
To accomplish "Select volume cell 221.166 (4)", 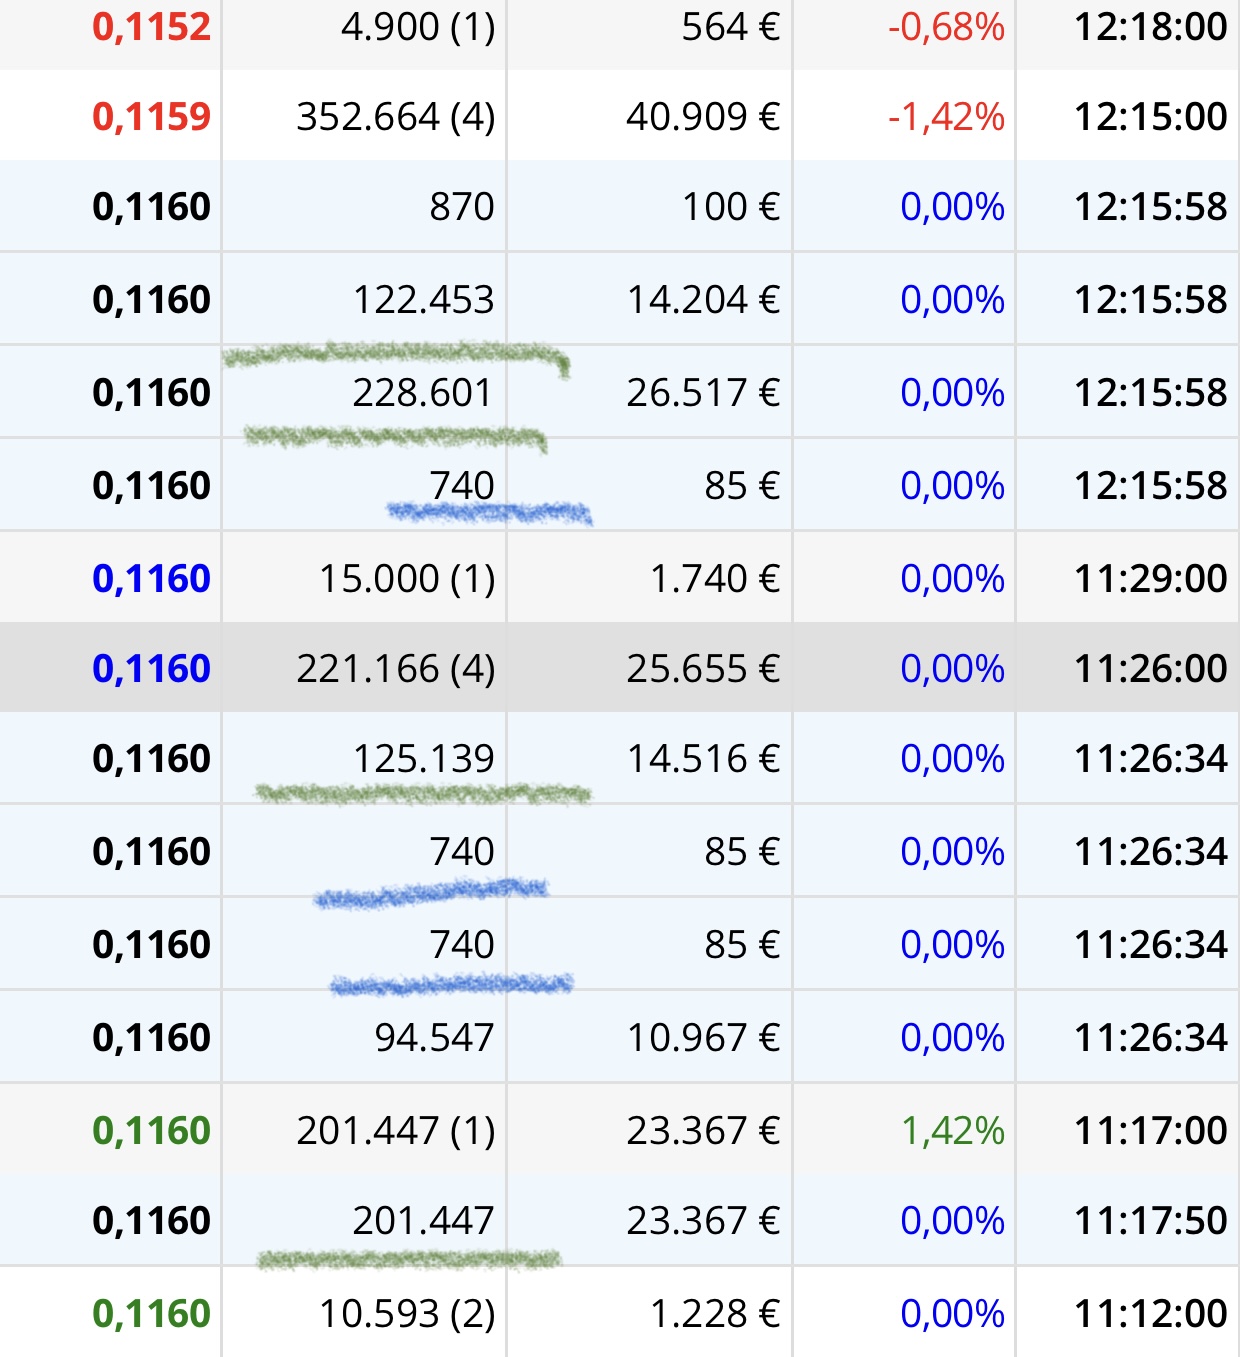I will point(396,669).
